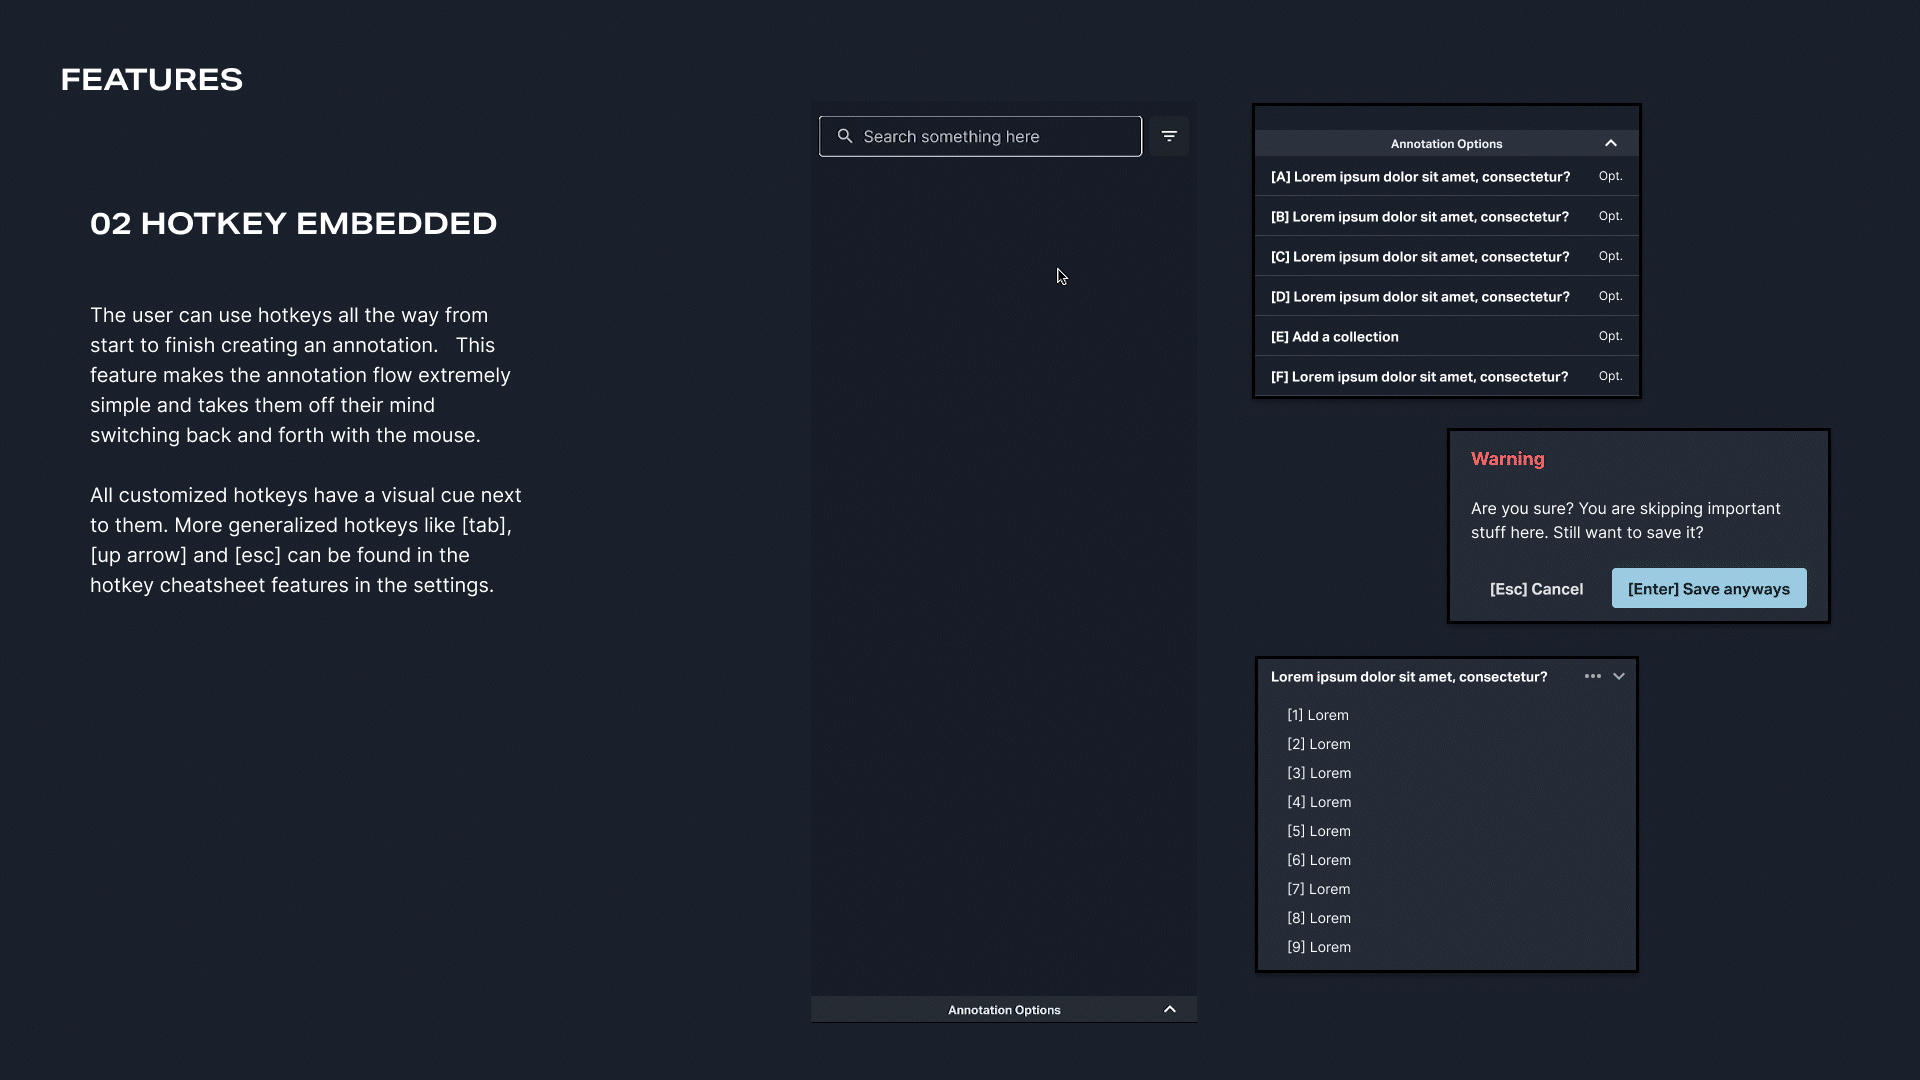The image size is (1920, 1080).
Task: Select answer [5] Lorem
Action: pos(1318,831)
